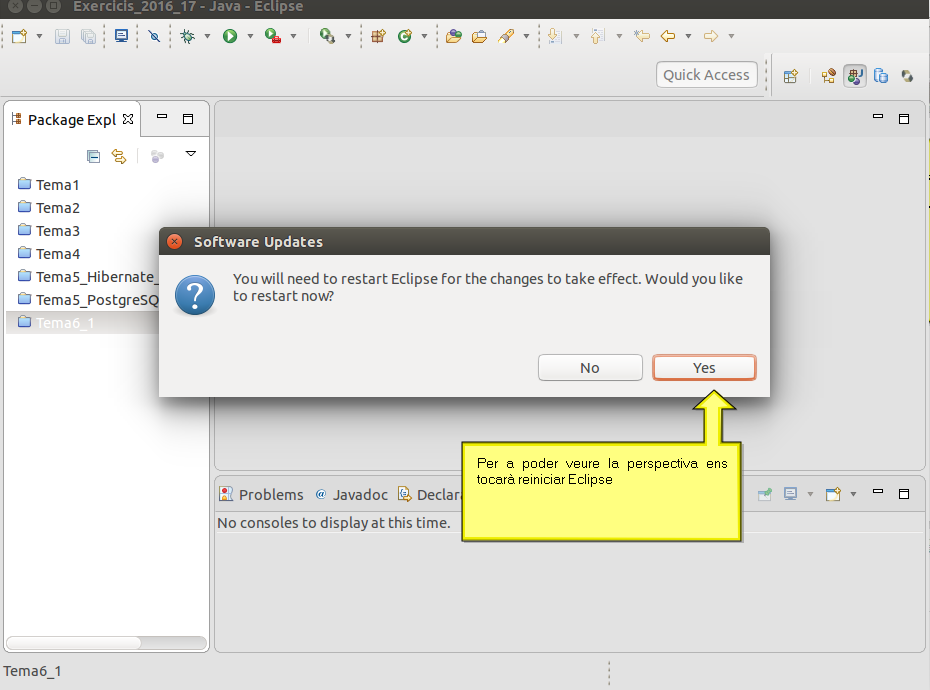
Task: Click the Previous Annotation icon
Action: click(x=598, y=36)
